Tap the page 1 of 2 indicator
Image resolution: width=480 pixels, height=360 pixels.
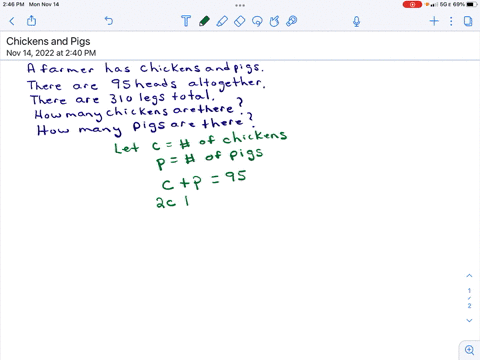pyautogui.click(x=469, y=298)
